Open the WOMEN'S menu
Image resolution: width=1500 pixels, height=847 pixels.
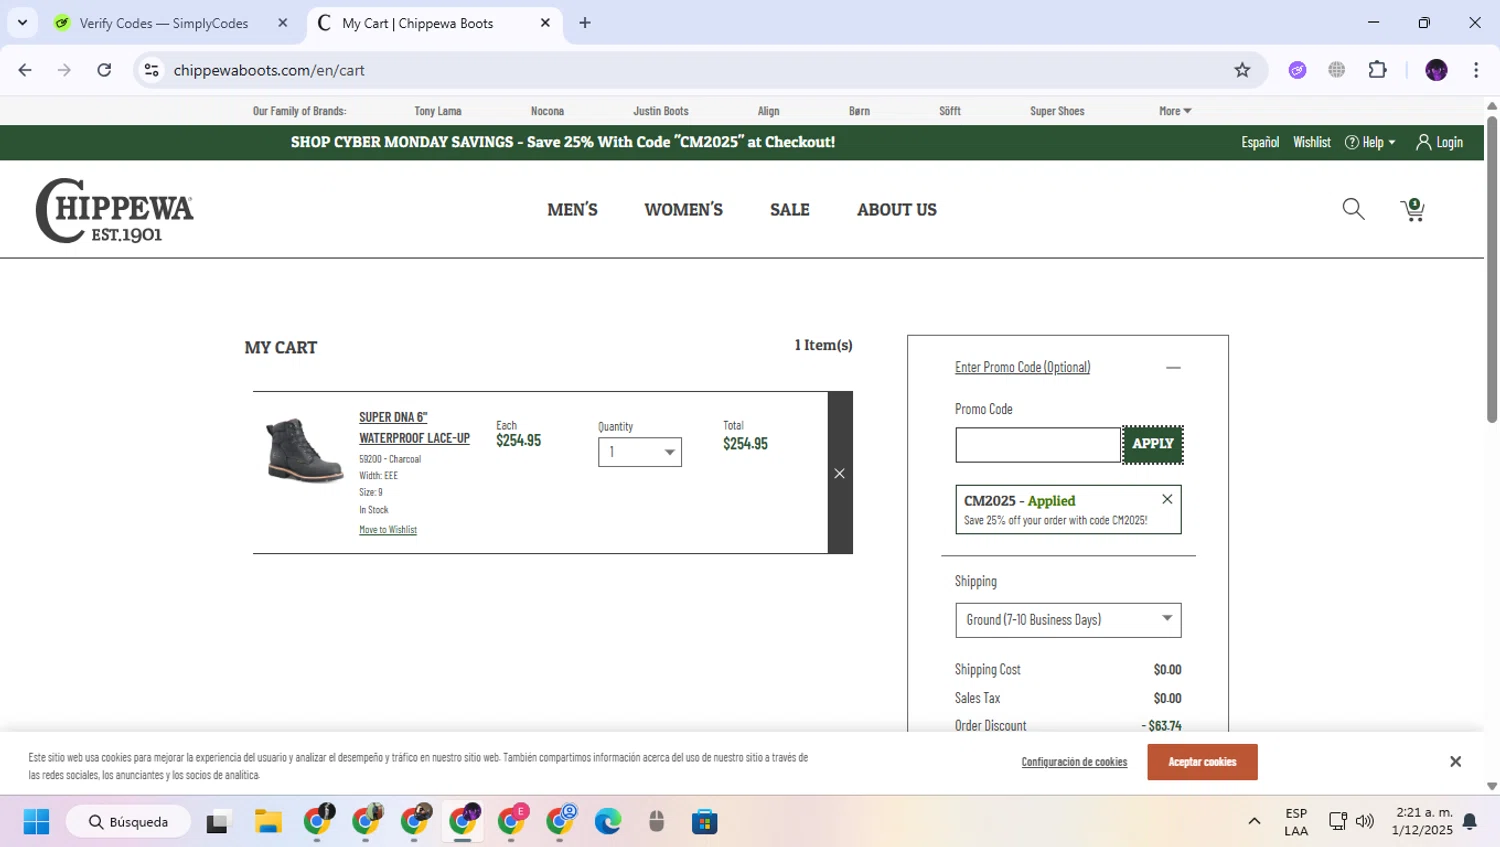point(683,210)
